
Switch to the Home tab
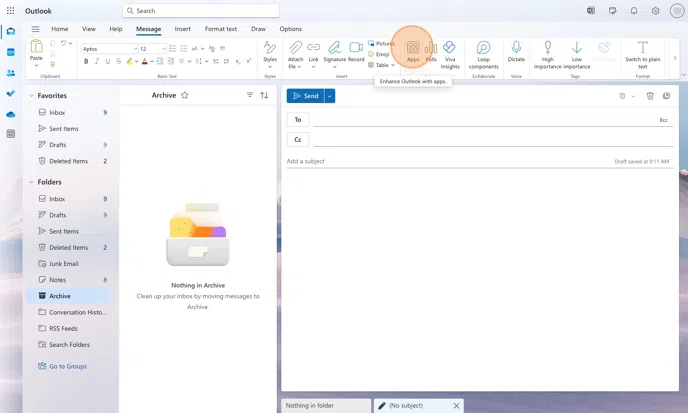click(x=60, y=29)
